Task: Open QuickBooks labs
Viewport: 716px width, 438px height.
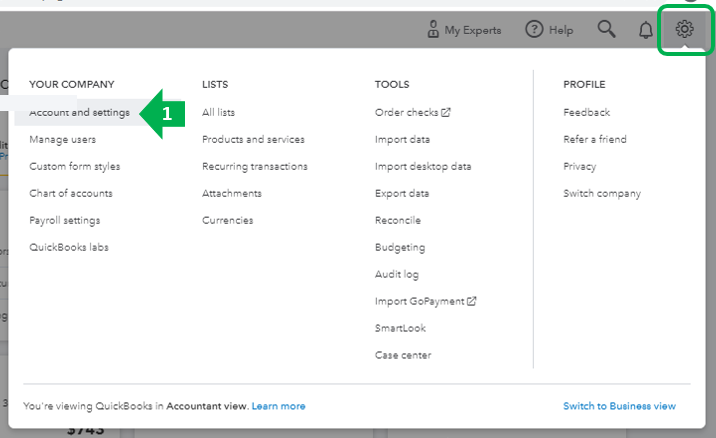Action: (x=69, y=247)
